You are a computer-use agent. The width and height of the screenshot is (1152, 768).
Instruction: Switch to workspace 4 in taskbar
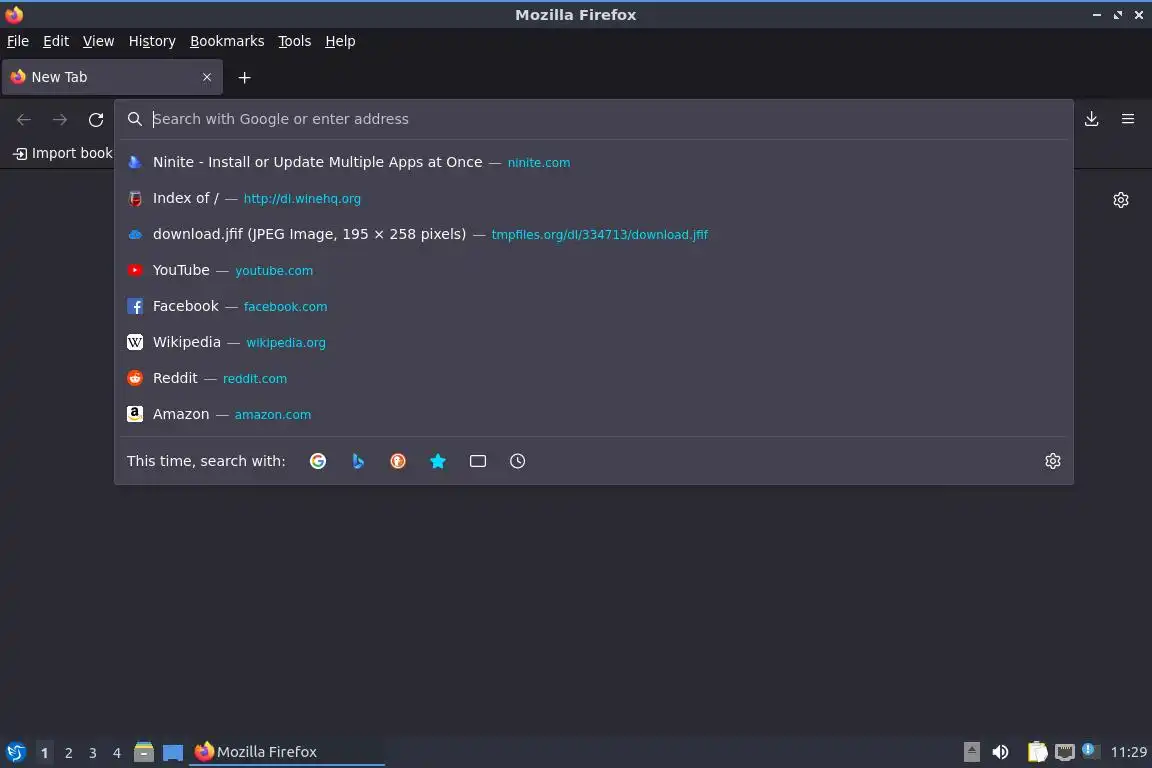point(117,753)
